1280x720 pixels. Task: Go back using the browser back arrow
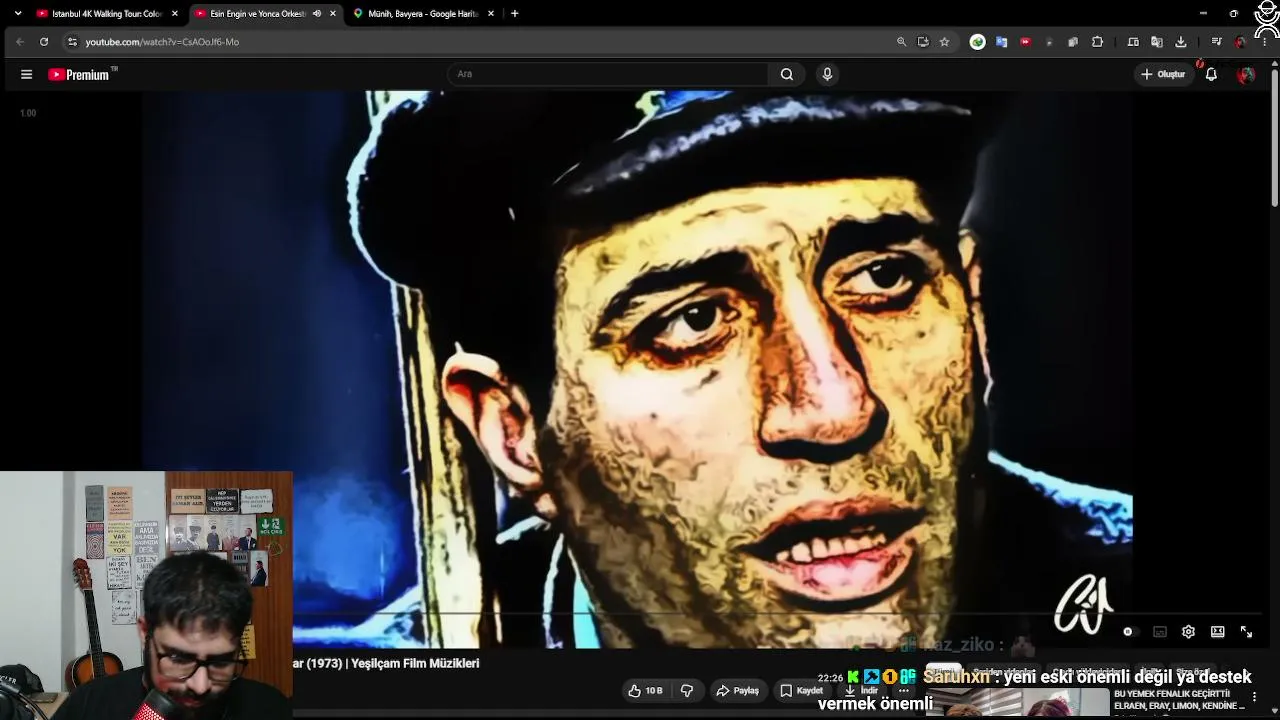click(20, 42)
